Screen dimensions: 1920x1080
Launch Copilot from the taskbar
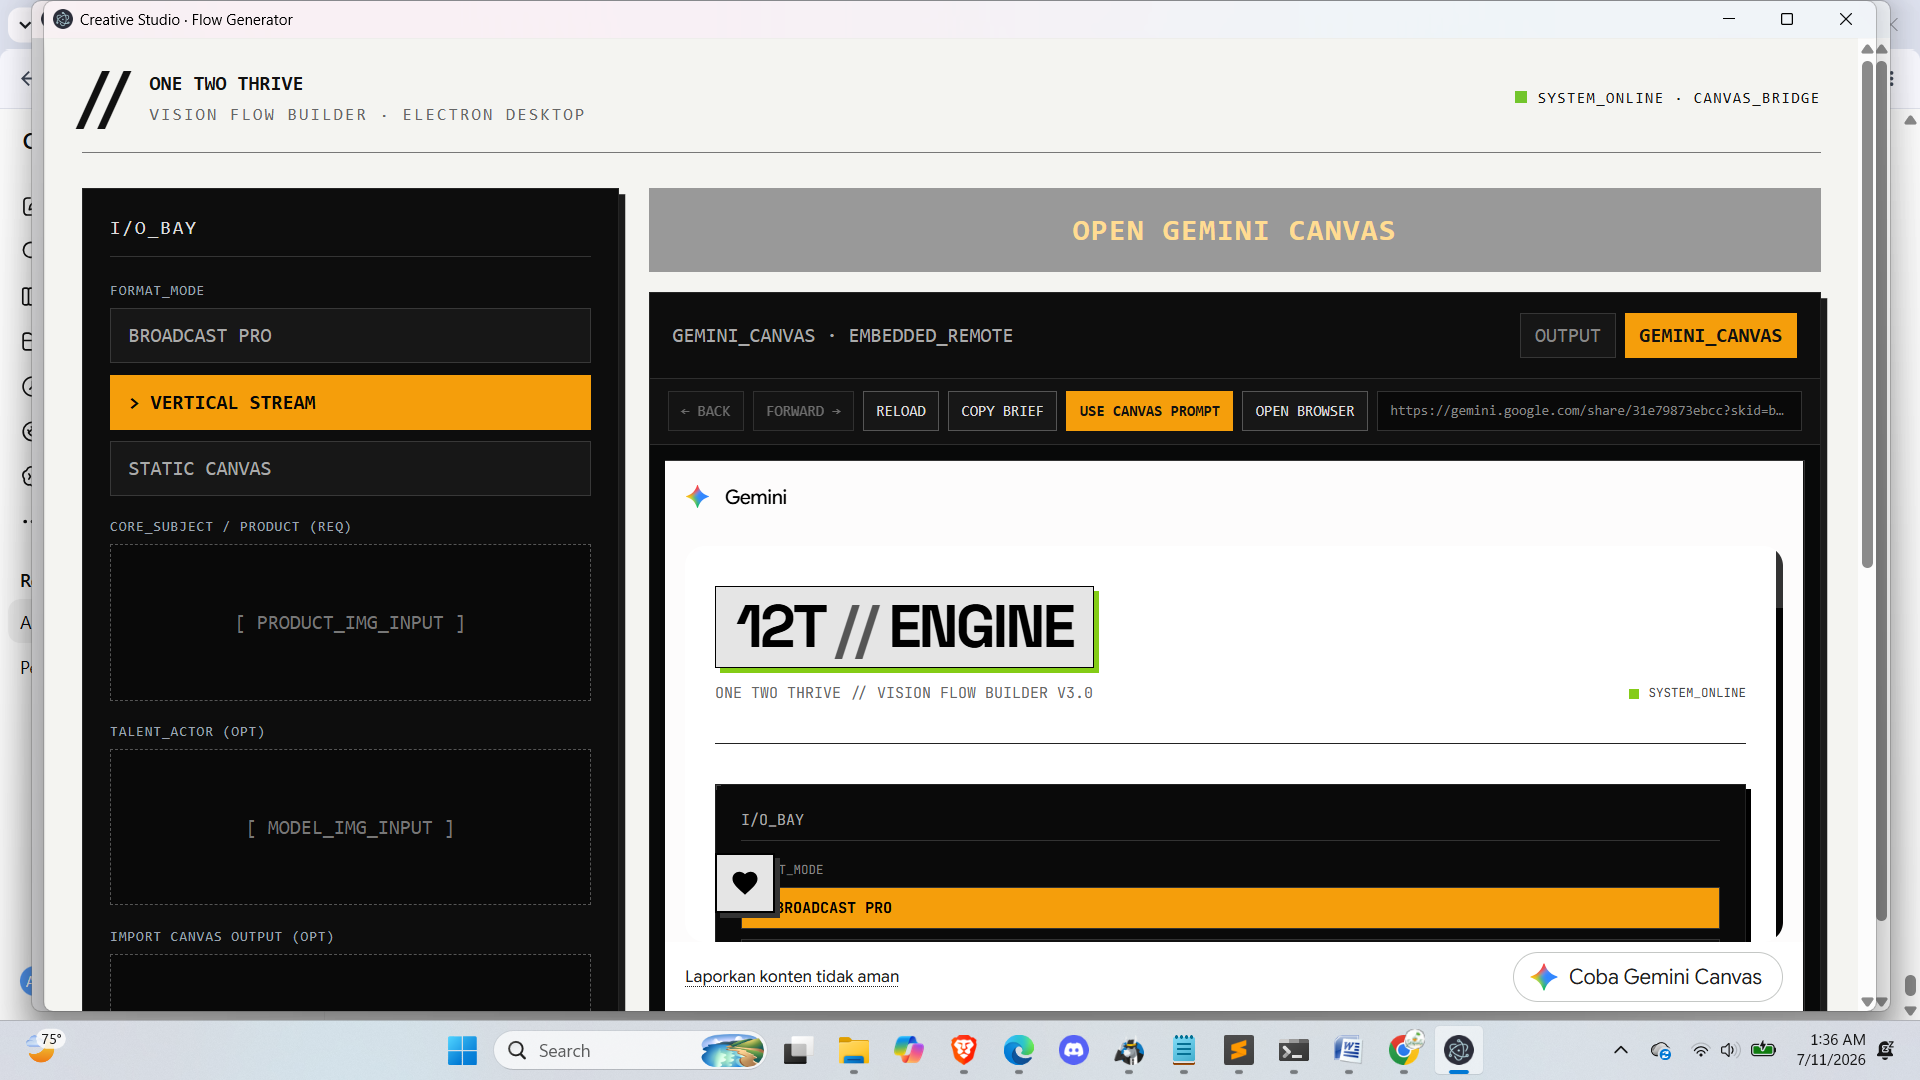click(908, 1050)
